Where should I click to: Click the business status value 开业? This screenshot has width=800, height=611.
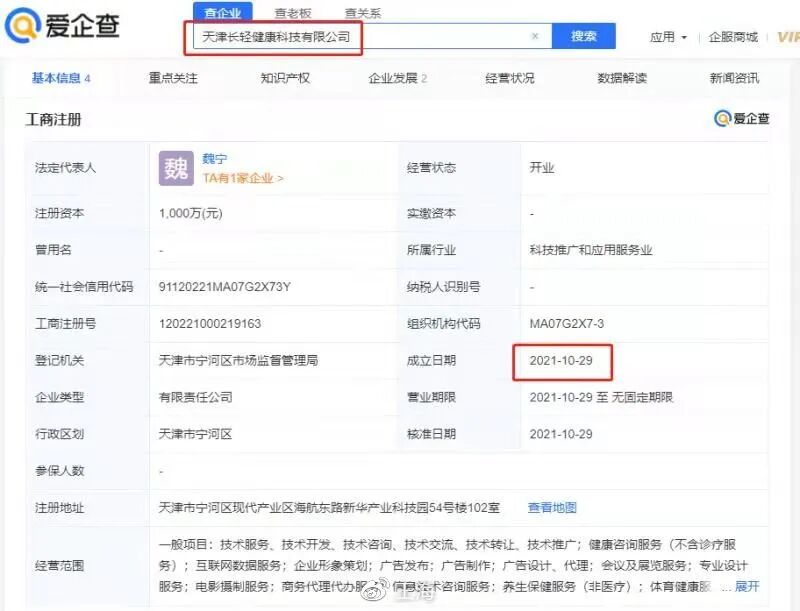click(542, 168)
